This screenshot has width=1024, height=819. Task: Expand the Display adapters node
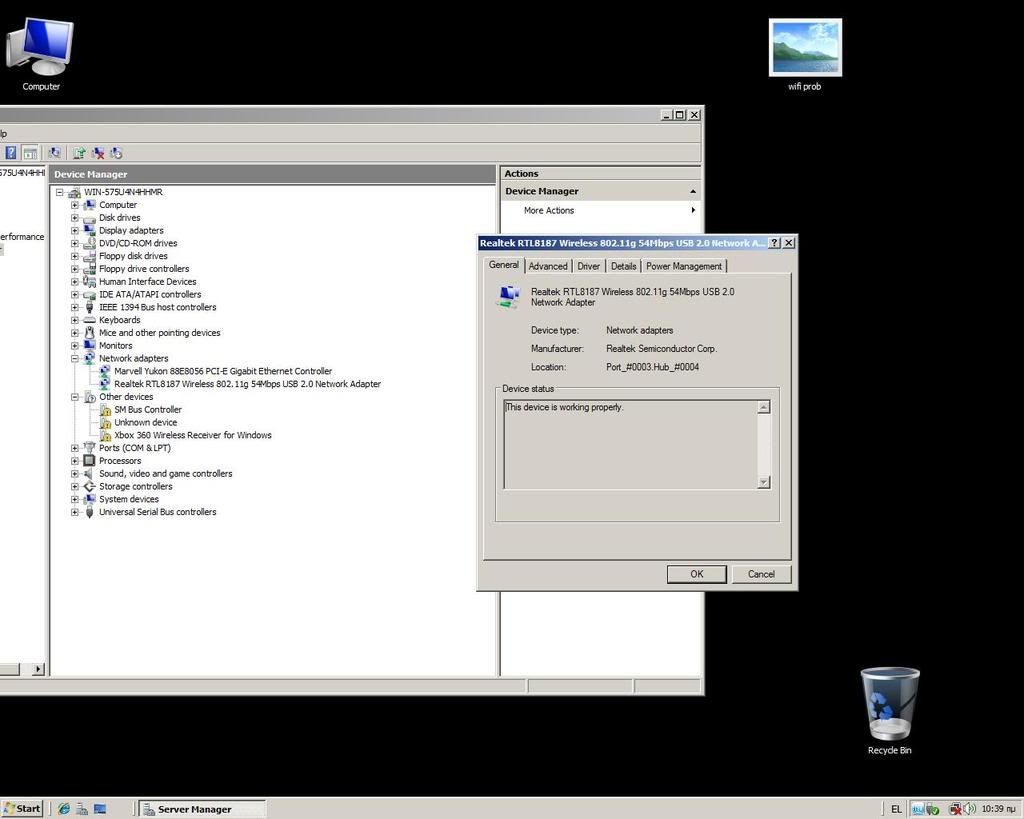[x=74, y=231]
